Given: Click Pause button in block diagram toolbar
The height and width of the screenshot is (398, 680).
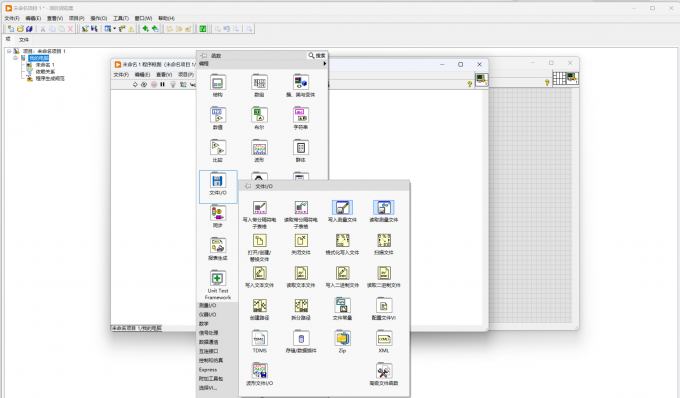Looking at the screenshot, I should pyautogui.click(x=162, y=85).
